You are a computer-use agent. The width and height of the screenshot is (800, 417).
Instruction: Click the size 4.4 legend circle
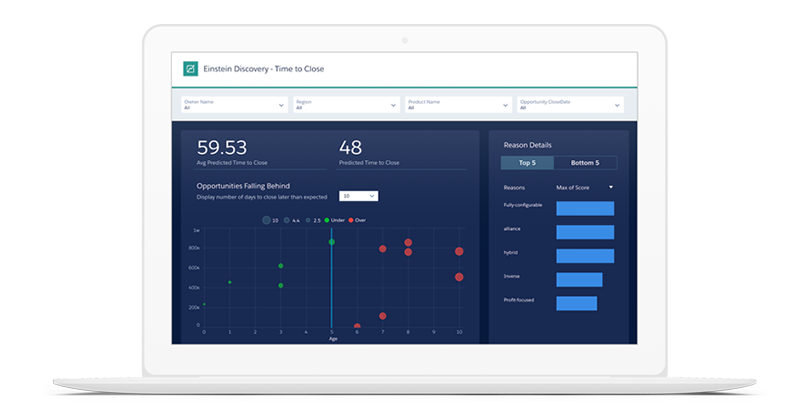tap(287, 220)
